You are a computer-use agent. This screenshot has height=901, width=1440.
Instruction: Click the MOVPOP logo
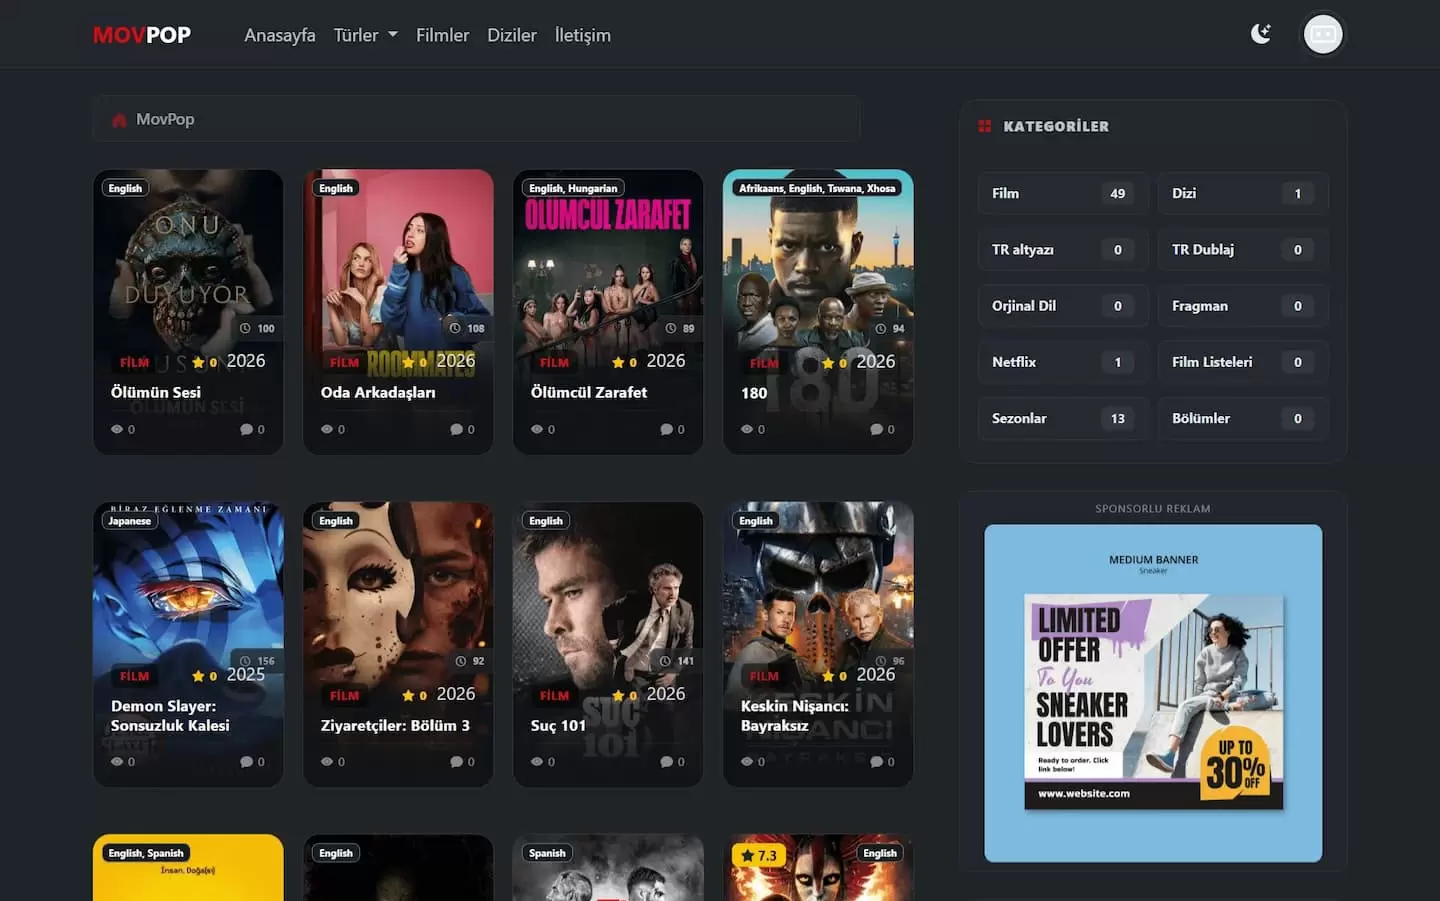tap(142, 35)
